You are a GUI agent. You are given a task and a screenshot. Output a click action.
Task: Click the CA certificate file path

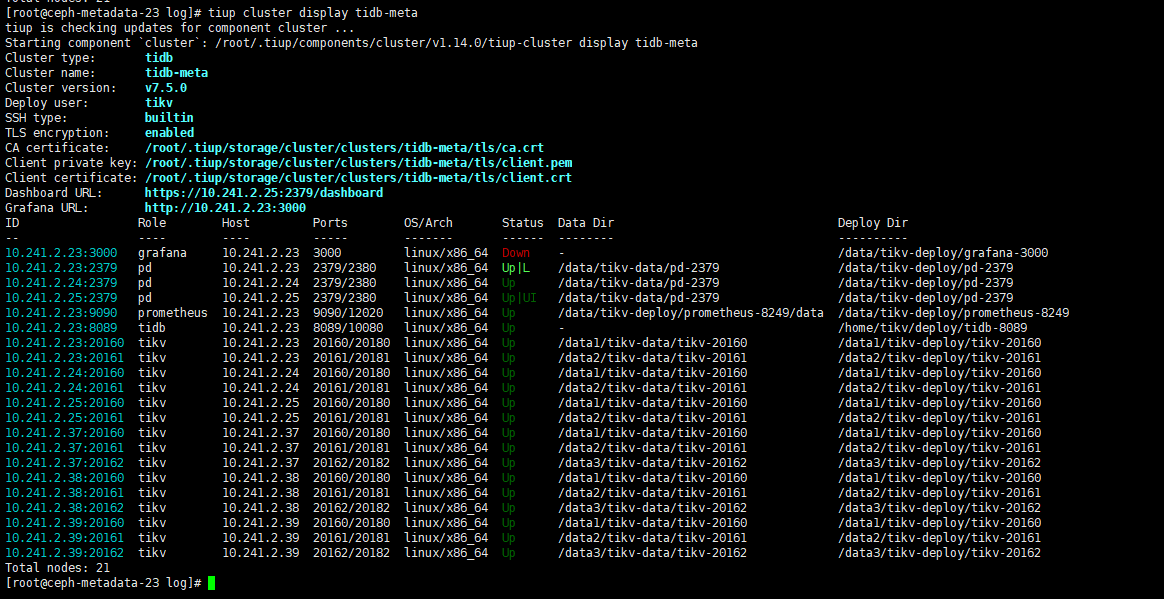click(x=344, y=148)
